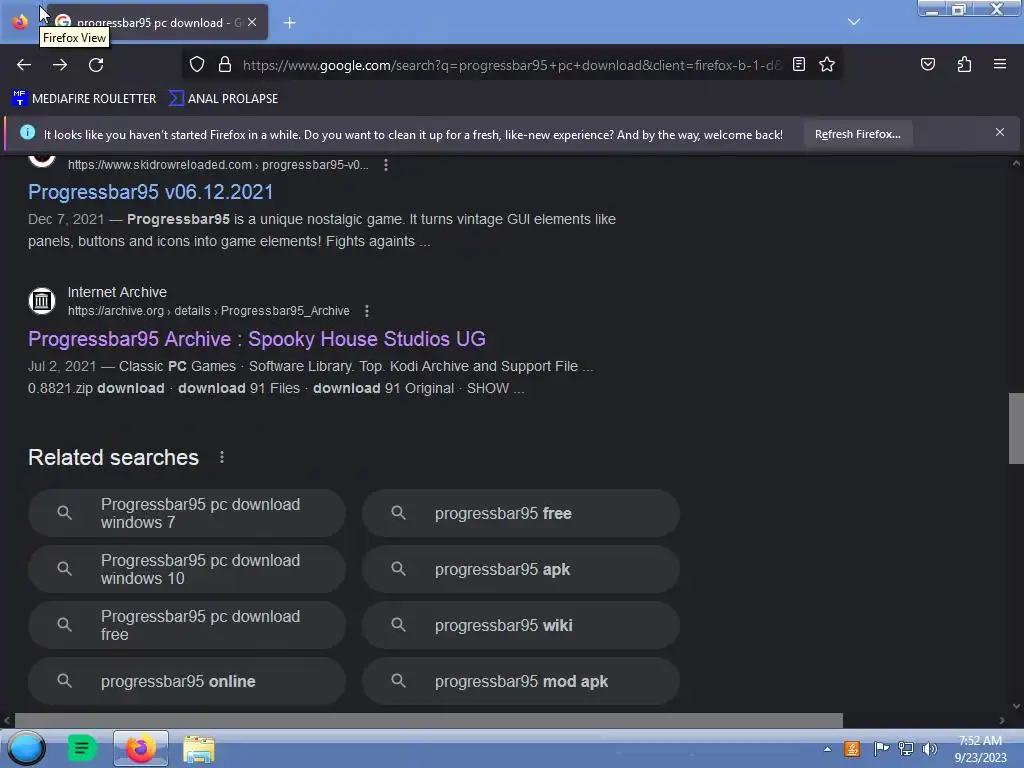
Task: Go forward one page
Action: point(60,65)
